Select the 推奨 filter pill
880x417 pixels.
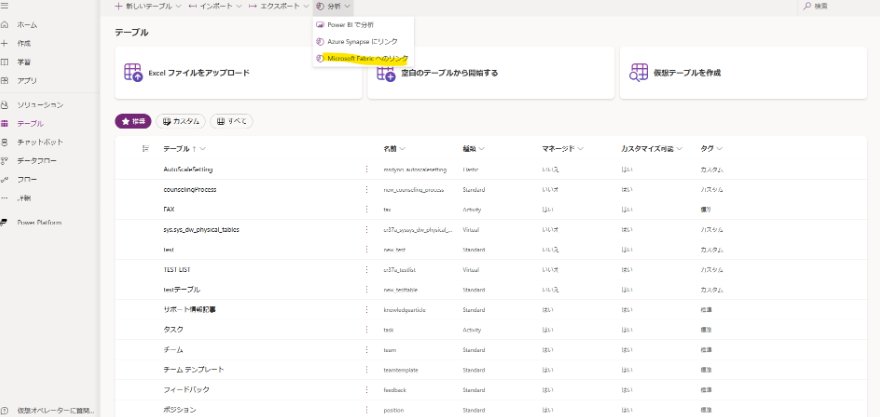coord(133,121)
